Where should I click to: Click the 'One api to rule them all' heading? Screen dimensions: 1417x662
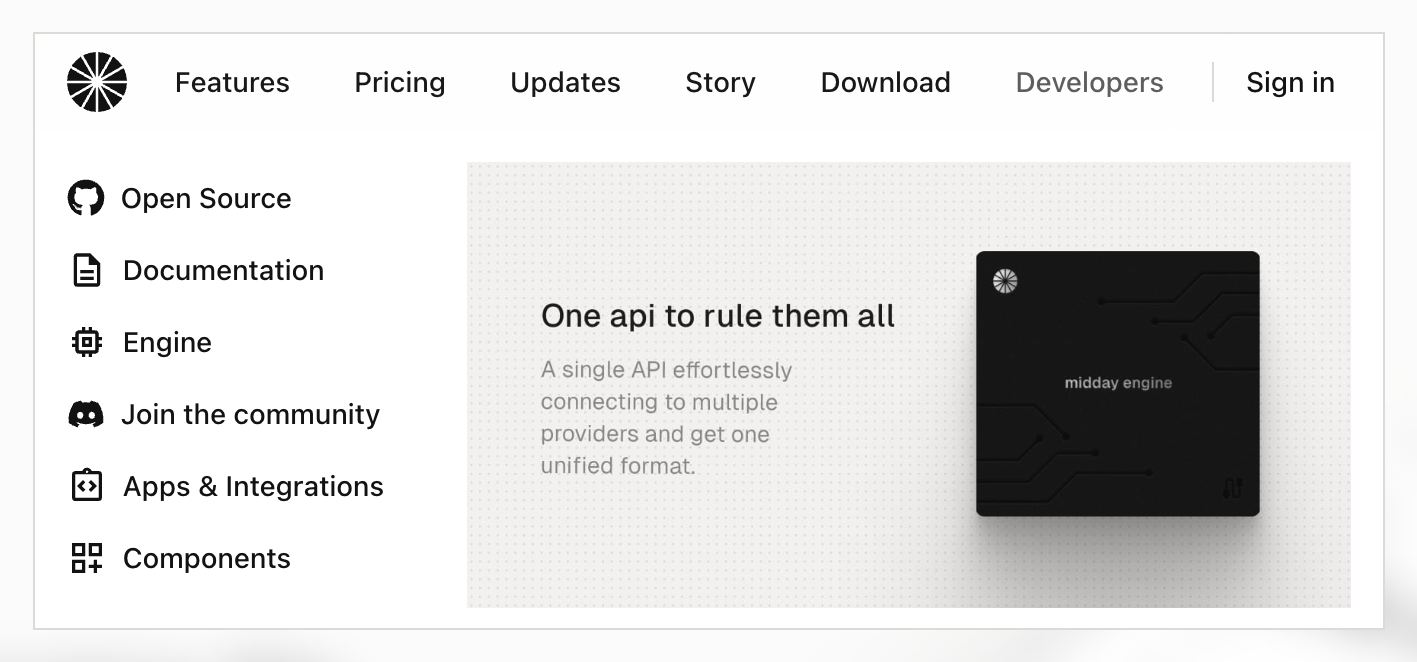click(x=718, y=316)
